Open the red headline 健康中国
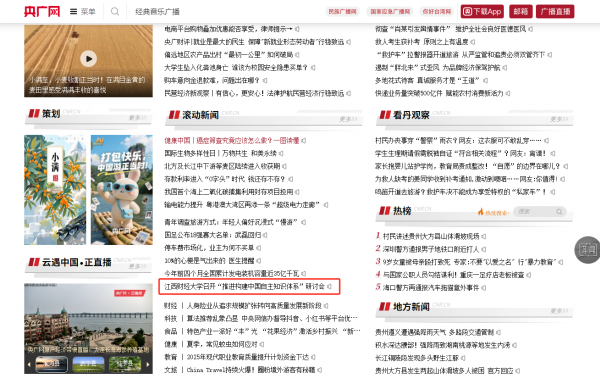The width and height of the screenshot is (600, 384). coord(232,140)
